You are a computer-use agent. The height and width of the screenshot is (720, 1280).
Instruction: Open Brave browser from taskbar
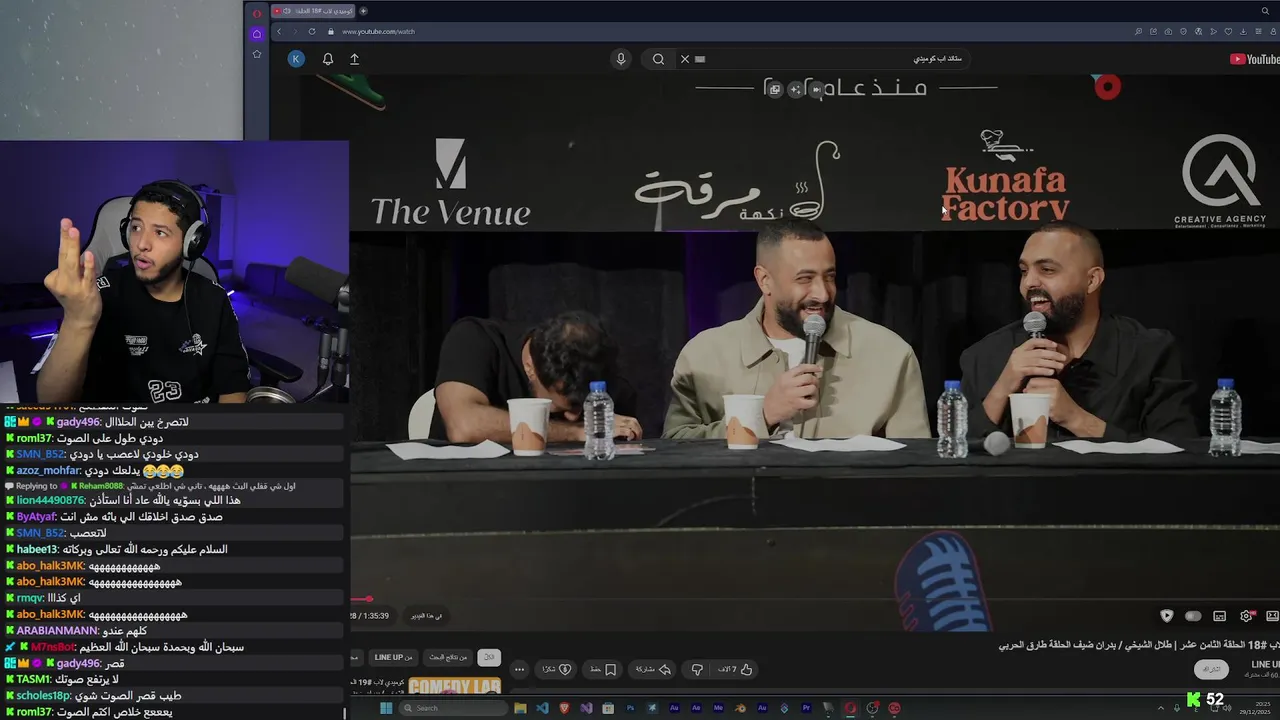coord(564,708)
